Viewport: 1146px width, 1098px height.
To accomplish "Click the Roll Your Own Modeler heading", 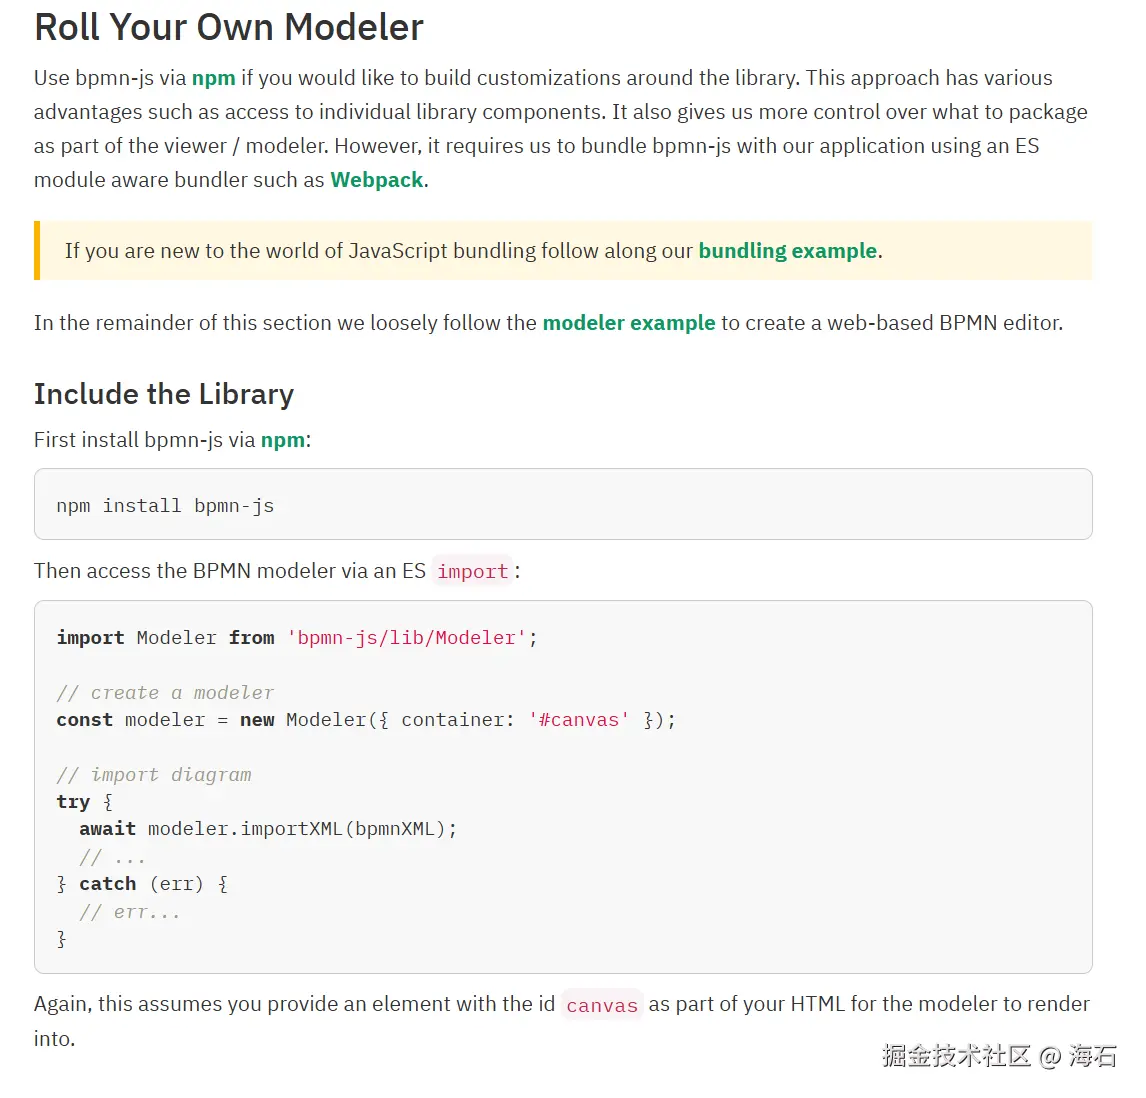I will 229,27.
